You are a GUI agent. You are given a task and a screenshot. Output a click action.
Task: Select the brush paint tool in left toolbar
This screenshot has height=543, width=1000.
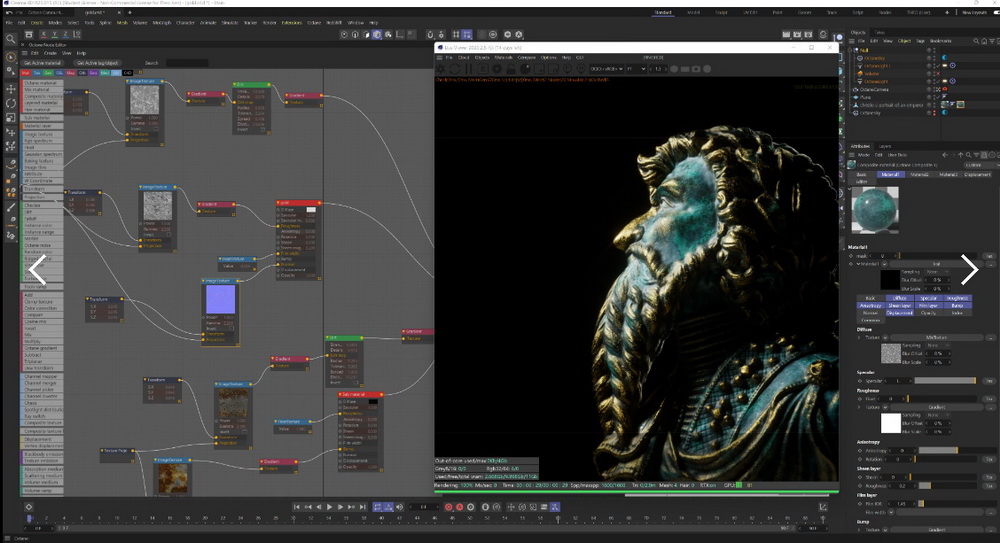tap(11, 207)
